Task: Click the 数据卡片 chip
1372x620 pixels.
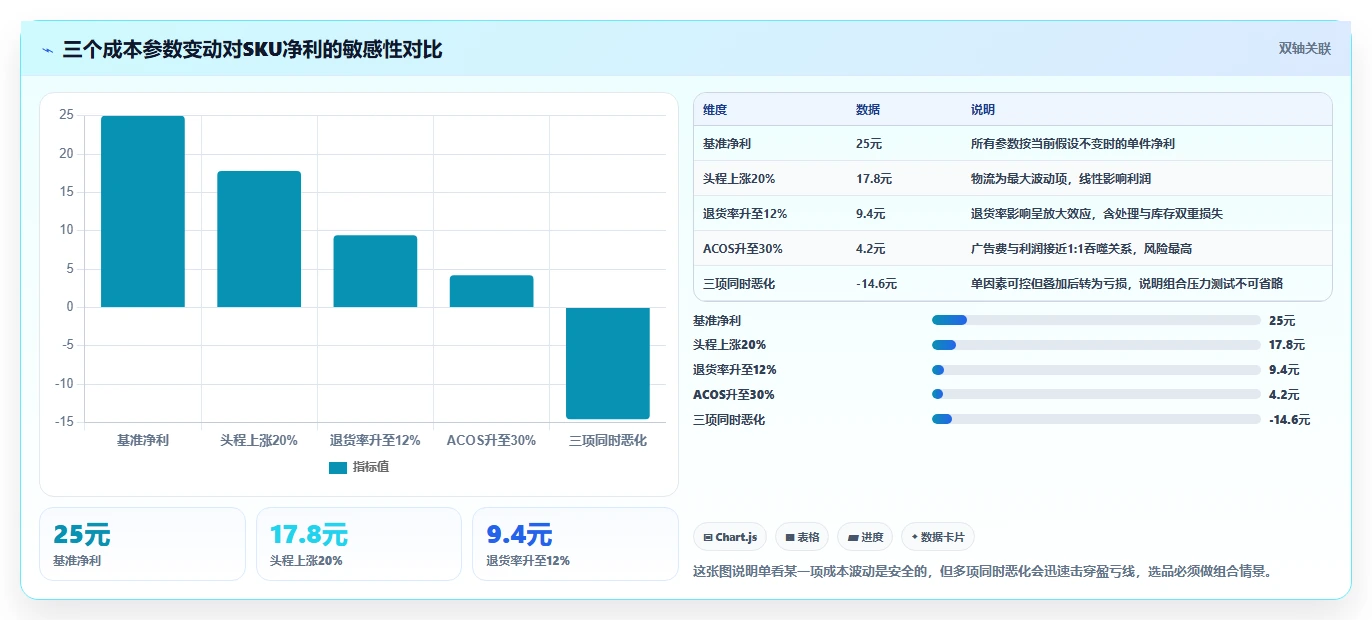Action: tap(938, 537)
